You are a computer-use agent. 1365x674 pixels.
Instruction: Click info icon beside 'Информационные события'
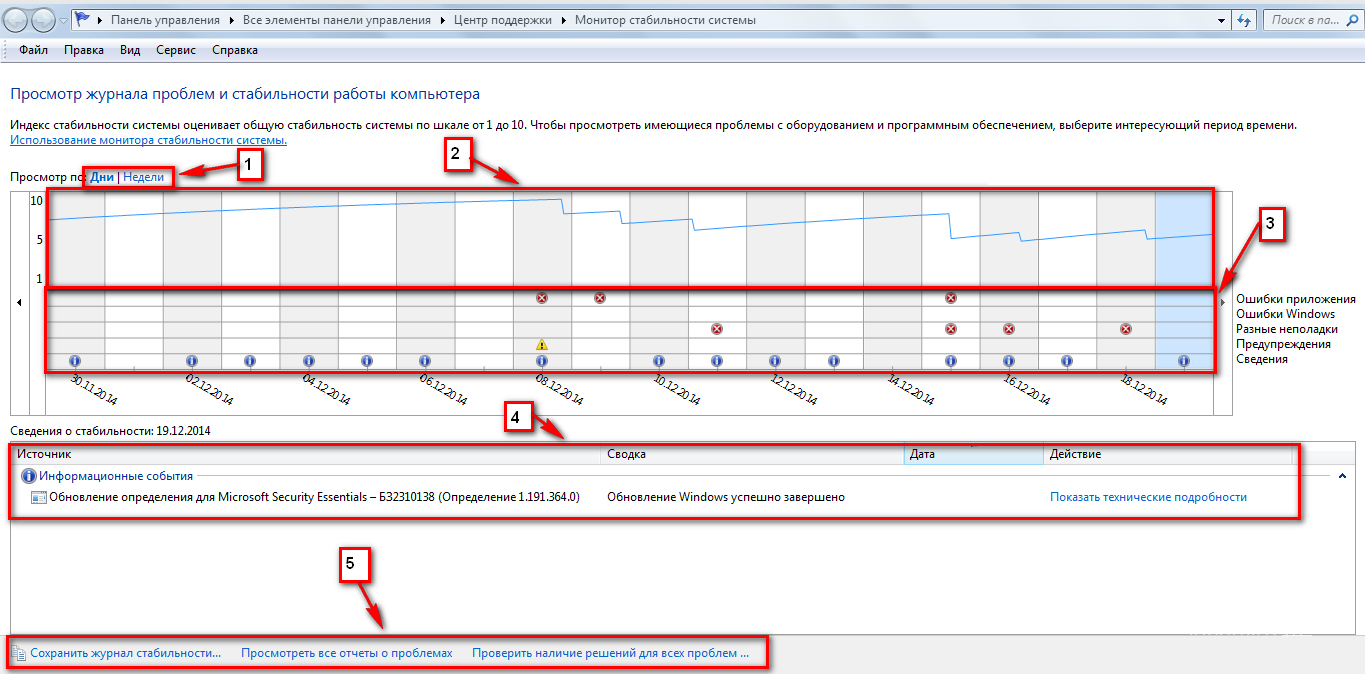click(x=29, y=476)
